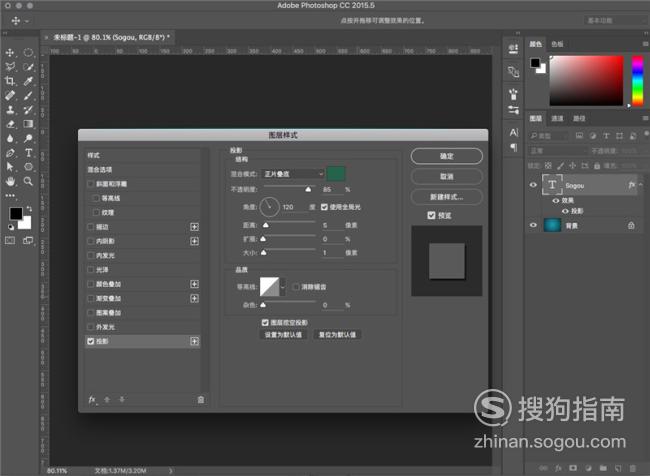Open the 等高线 contour picker arrow
The width and height of the screenshot is (650, 476).
coord(283,287)
